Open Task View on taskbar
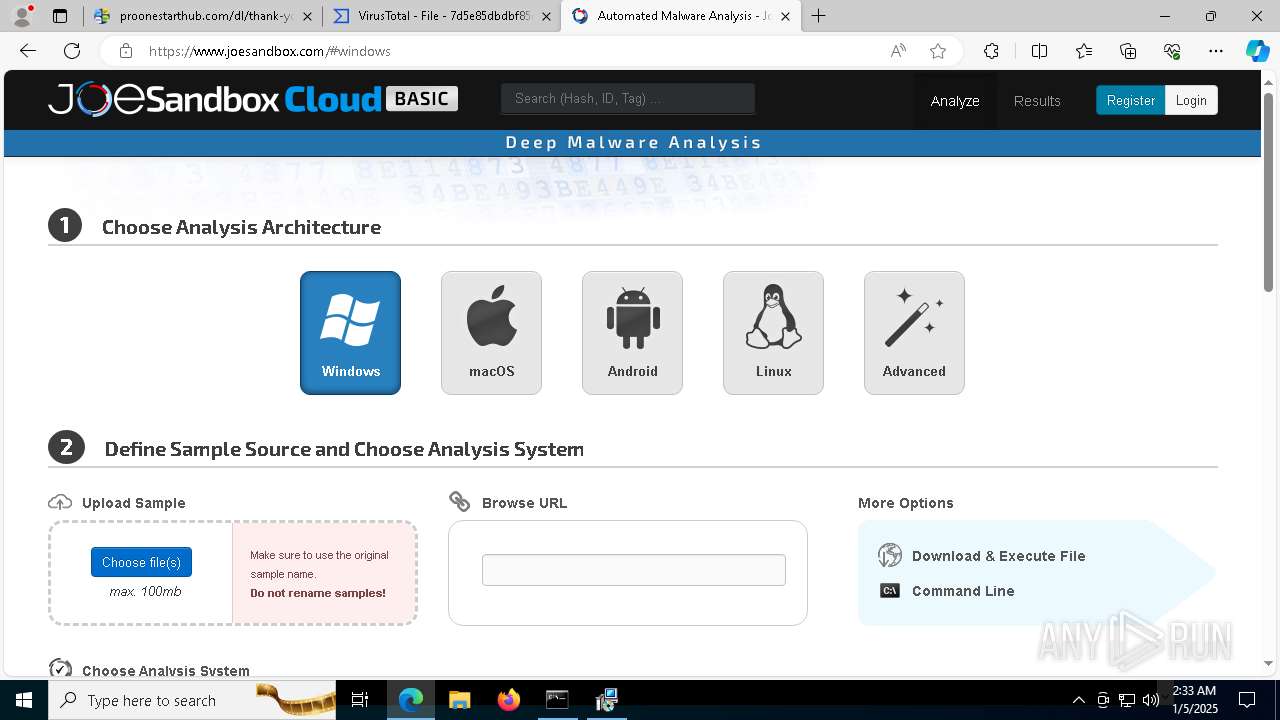Viewport: 1280px width, 720px height. [360, 700]
